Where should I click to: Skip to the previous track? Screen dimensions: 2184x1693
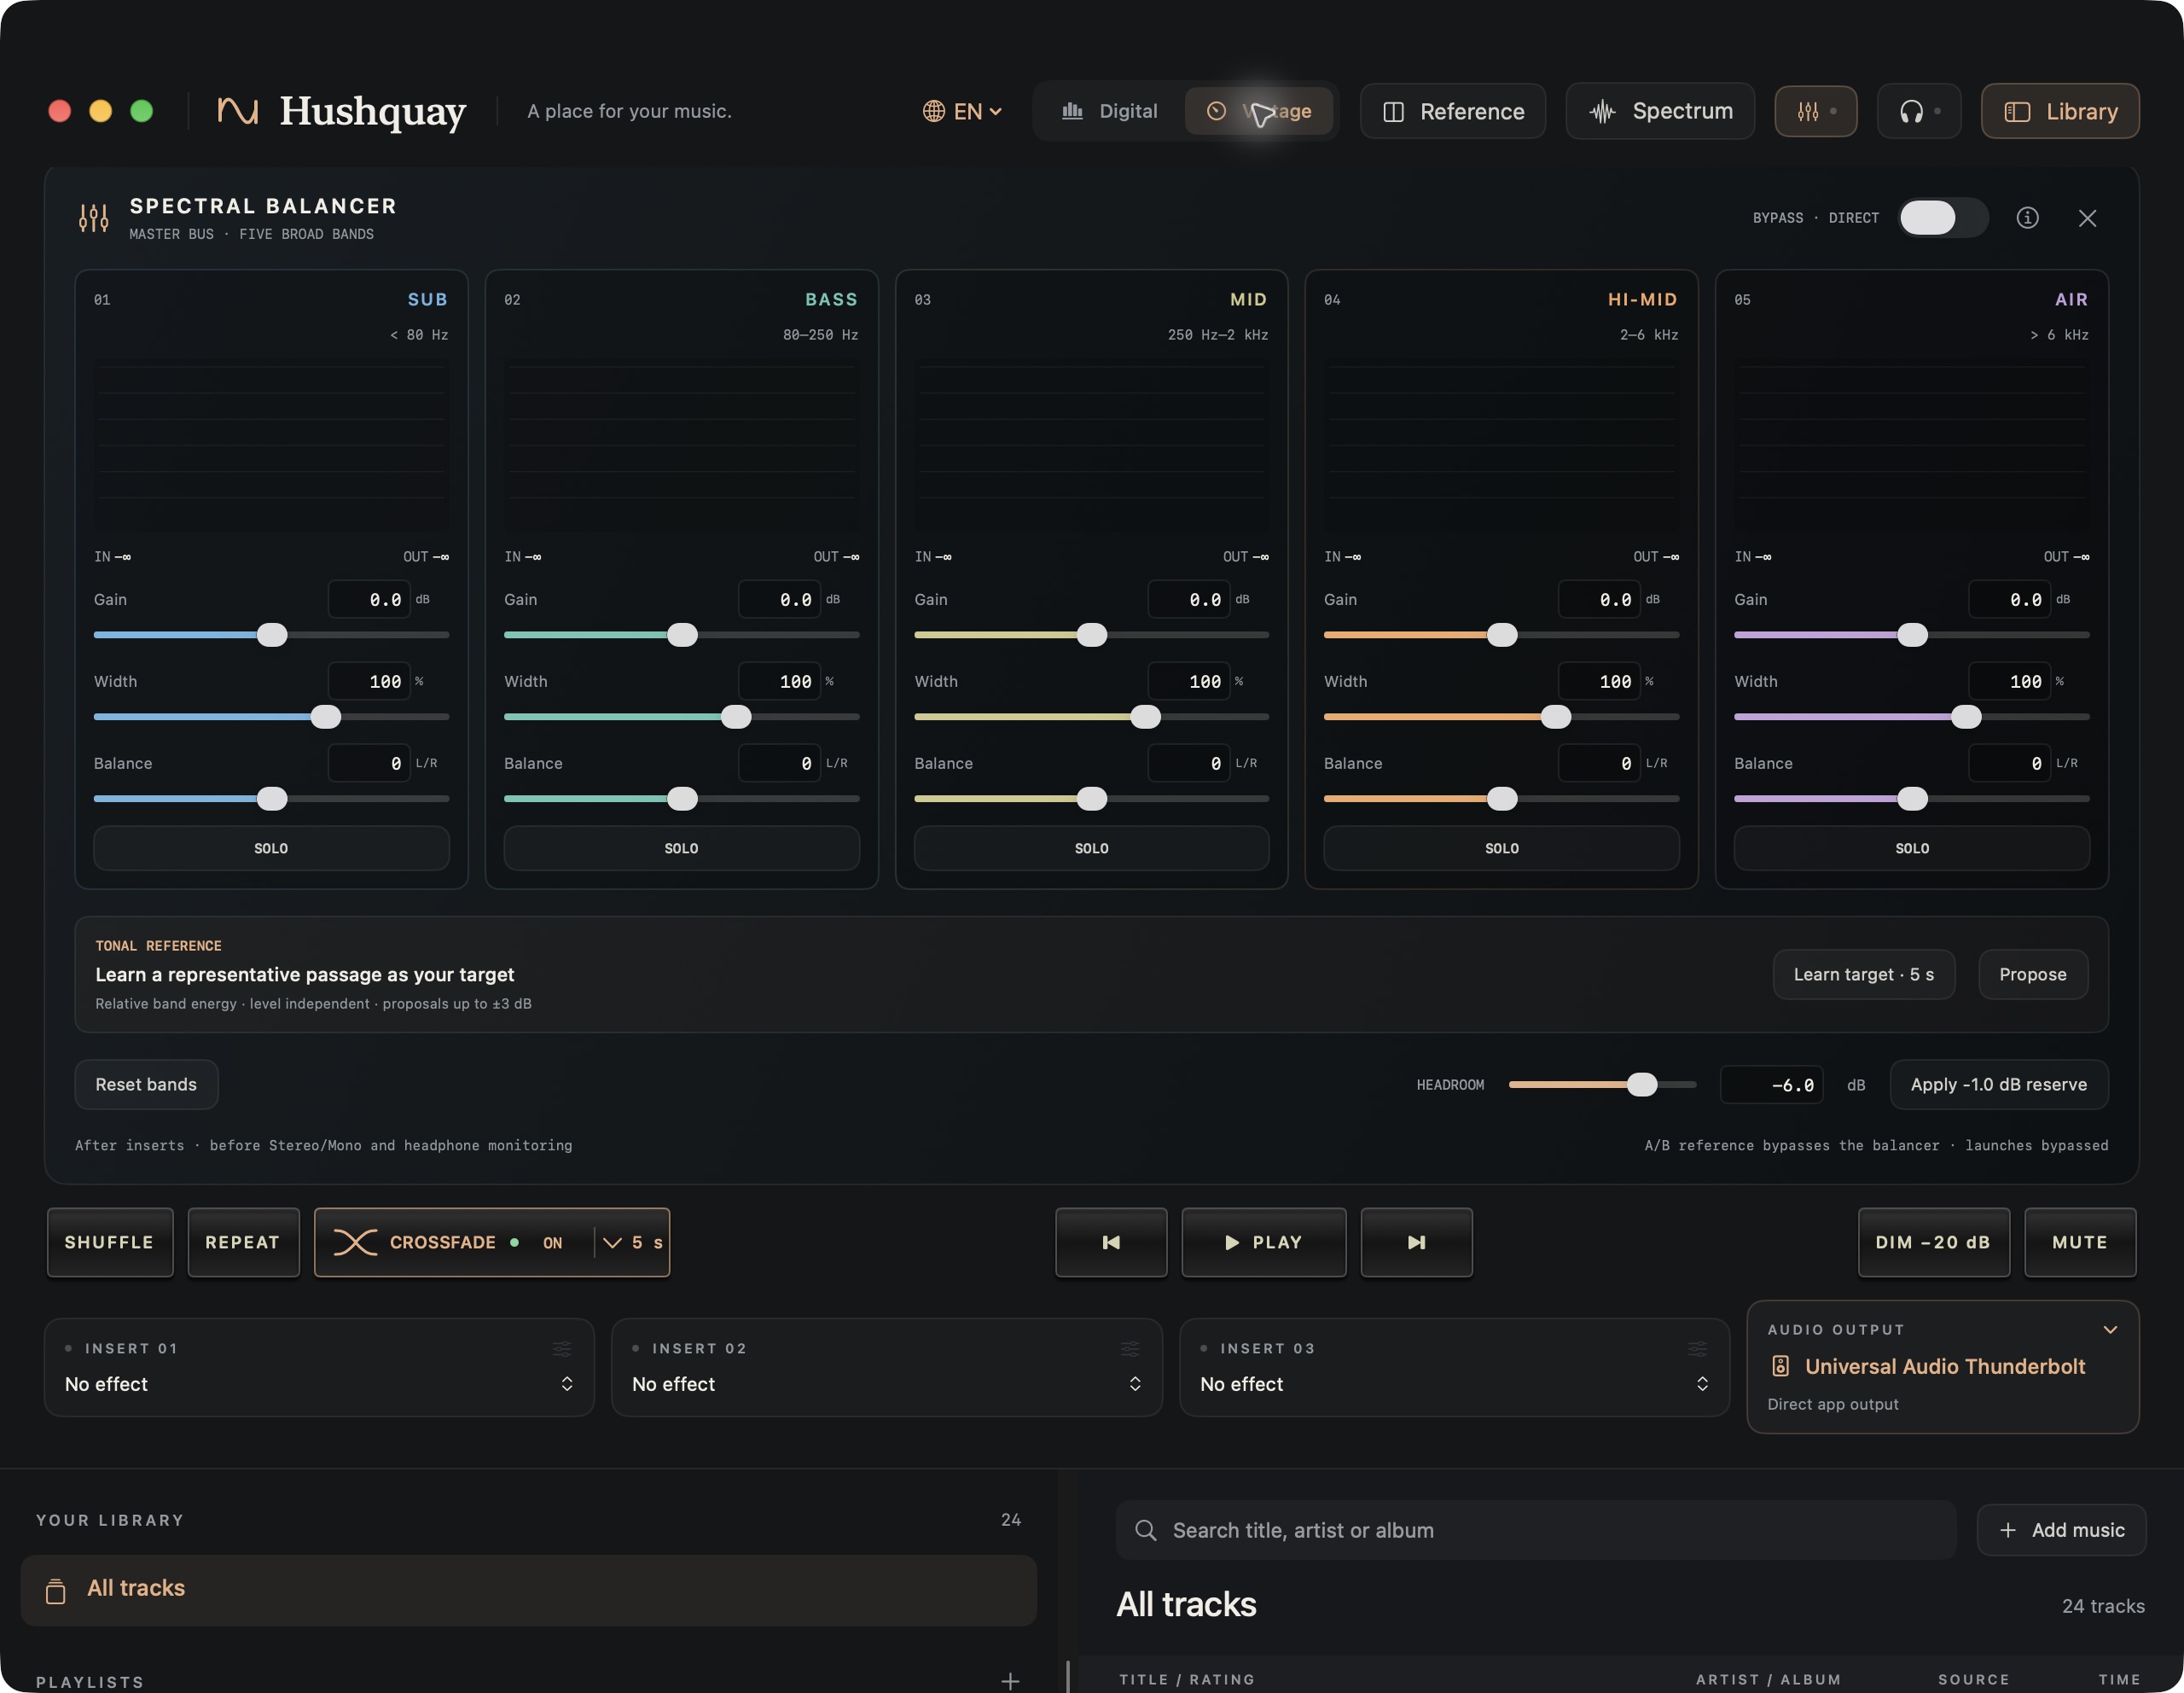(x=1111, y=1242)
